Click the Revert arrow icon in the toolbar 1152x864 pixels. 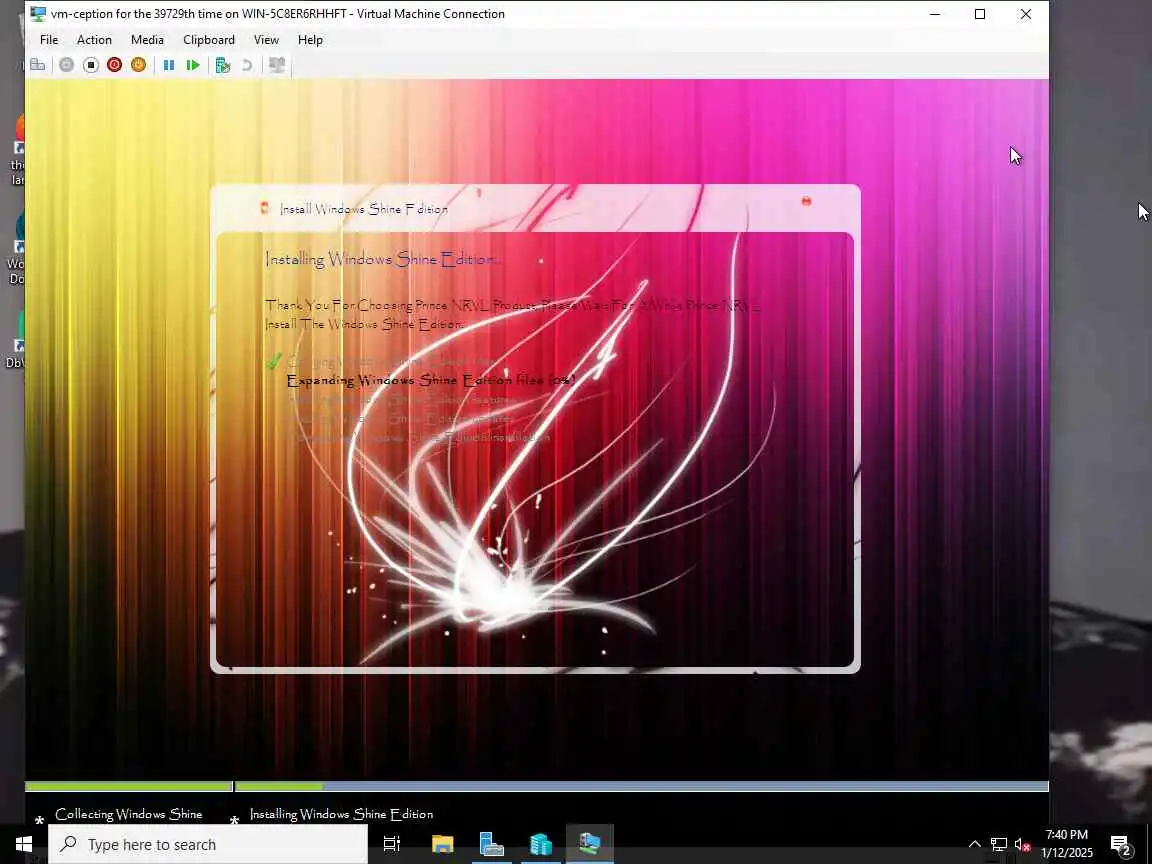[248, 65]
